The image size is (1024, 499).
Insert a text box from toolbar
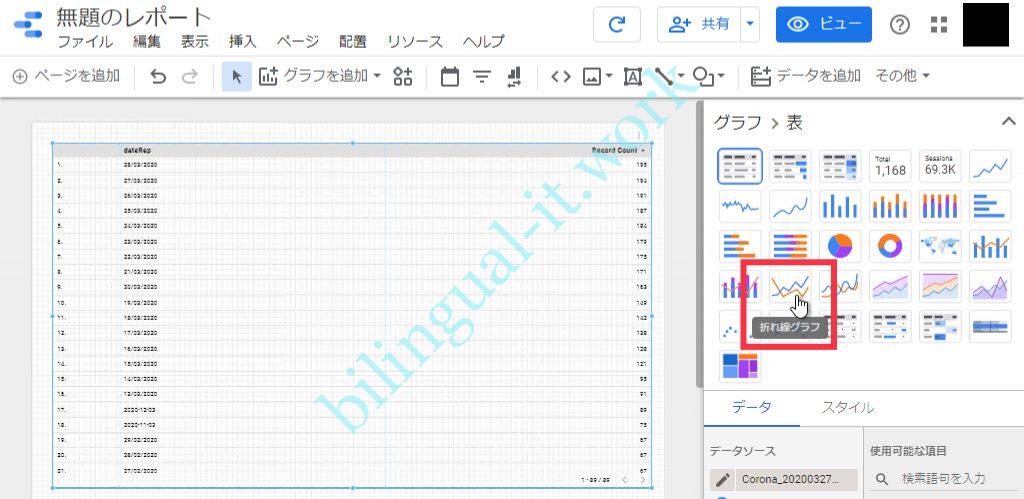click(632, 76)
